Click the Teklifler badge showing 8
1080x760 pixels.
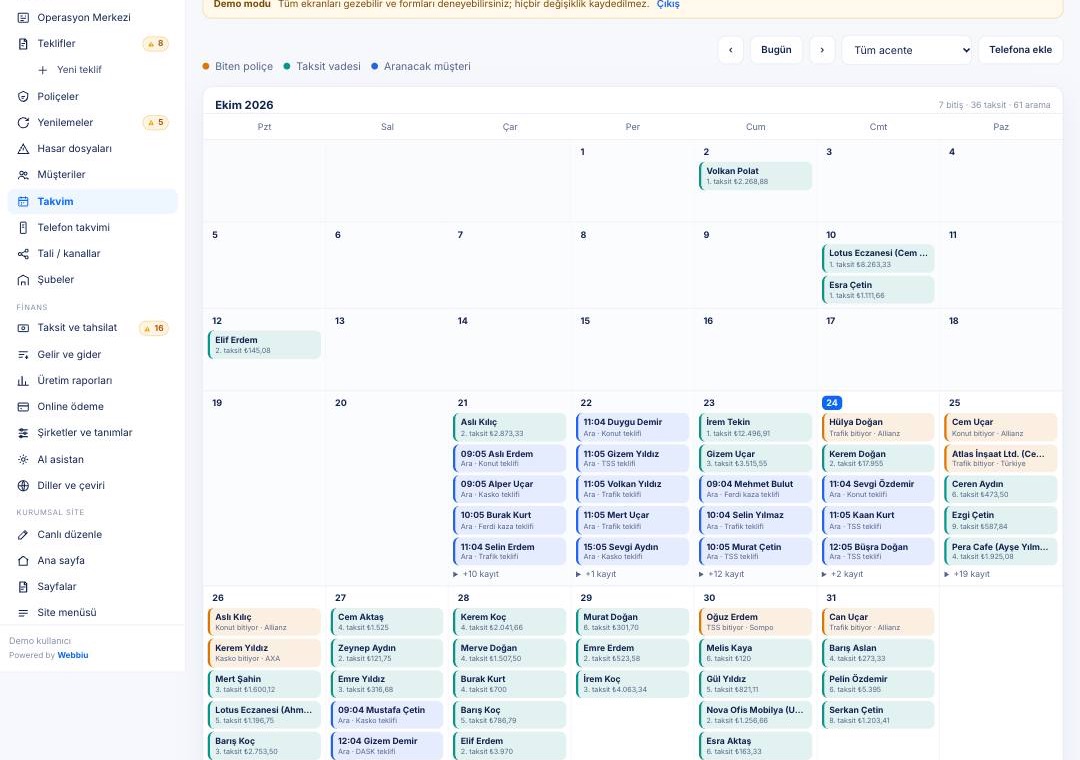[156, 43]
